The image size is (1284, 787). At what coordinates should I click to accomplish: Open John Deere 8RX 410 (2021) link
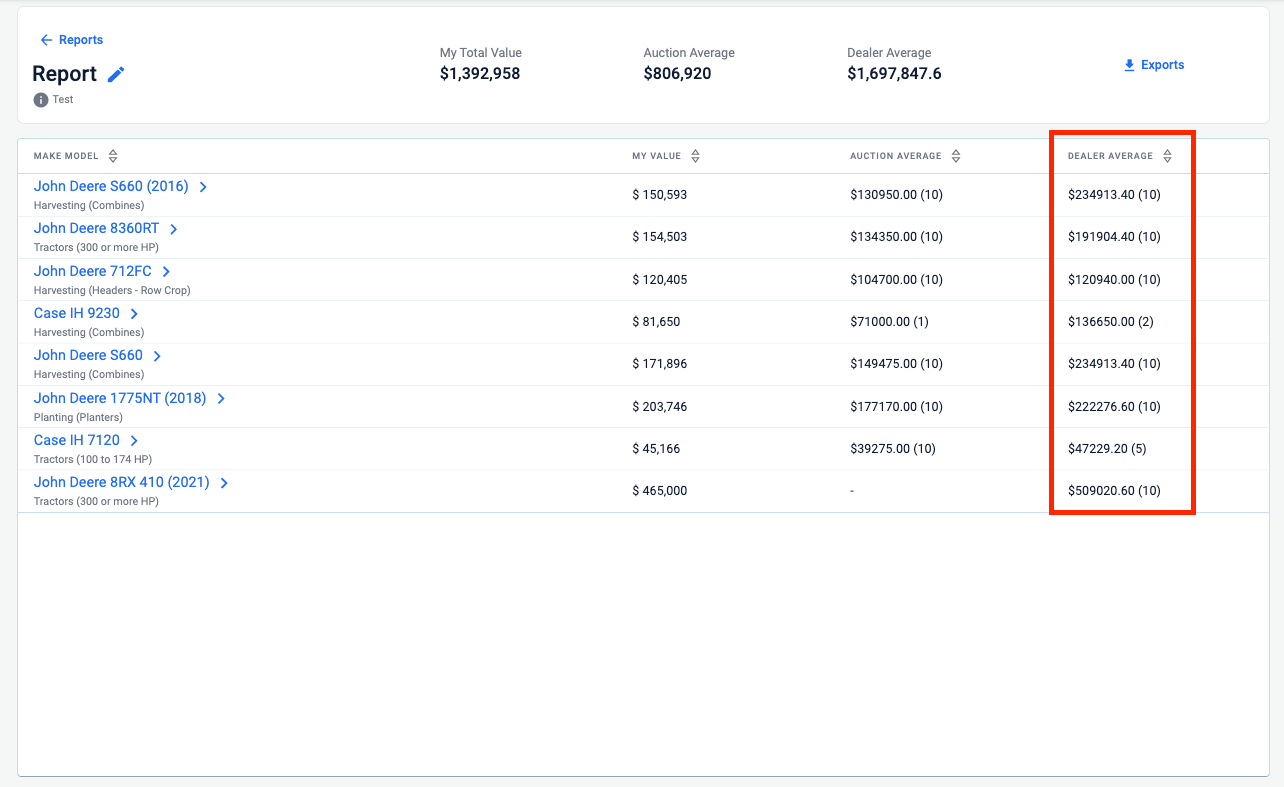coord(122,482)
